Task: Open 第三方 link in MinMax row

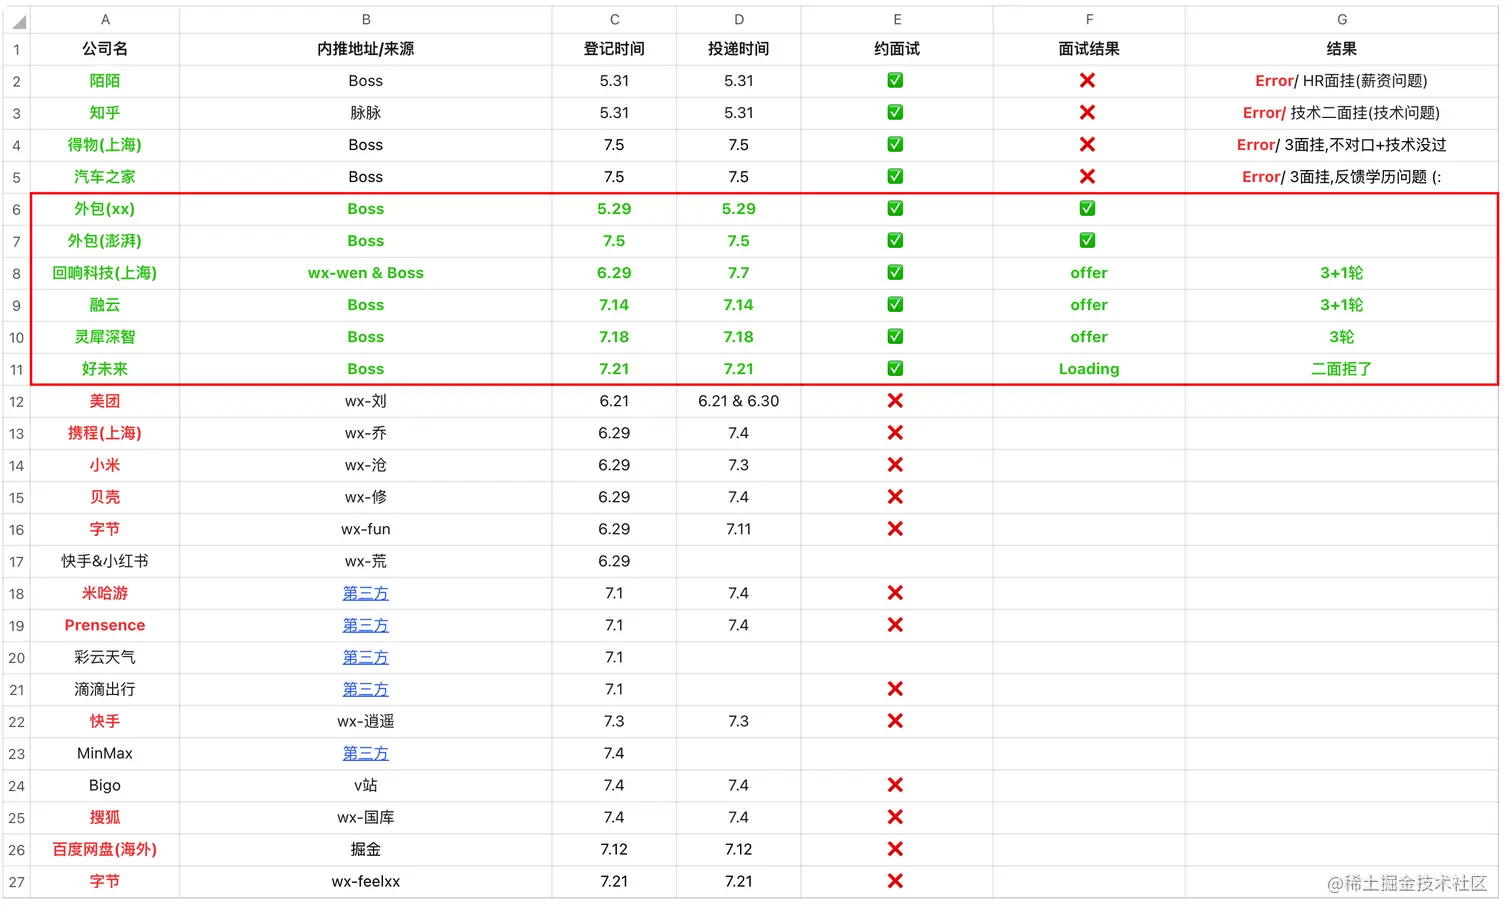Action: tap(366, 753)
